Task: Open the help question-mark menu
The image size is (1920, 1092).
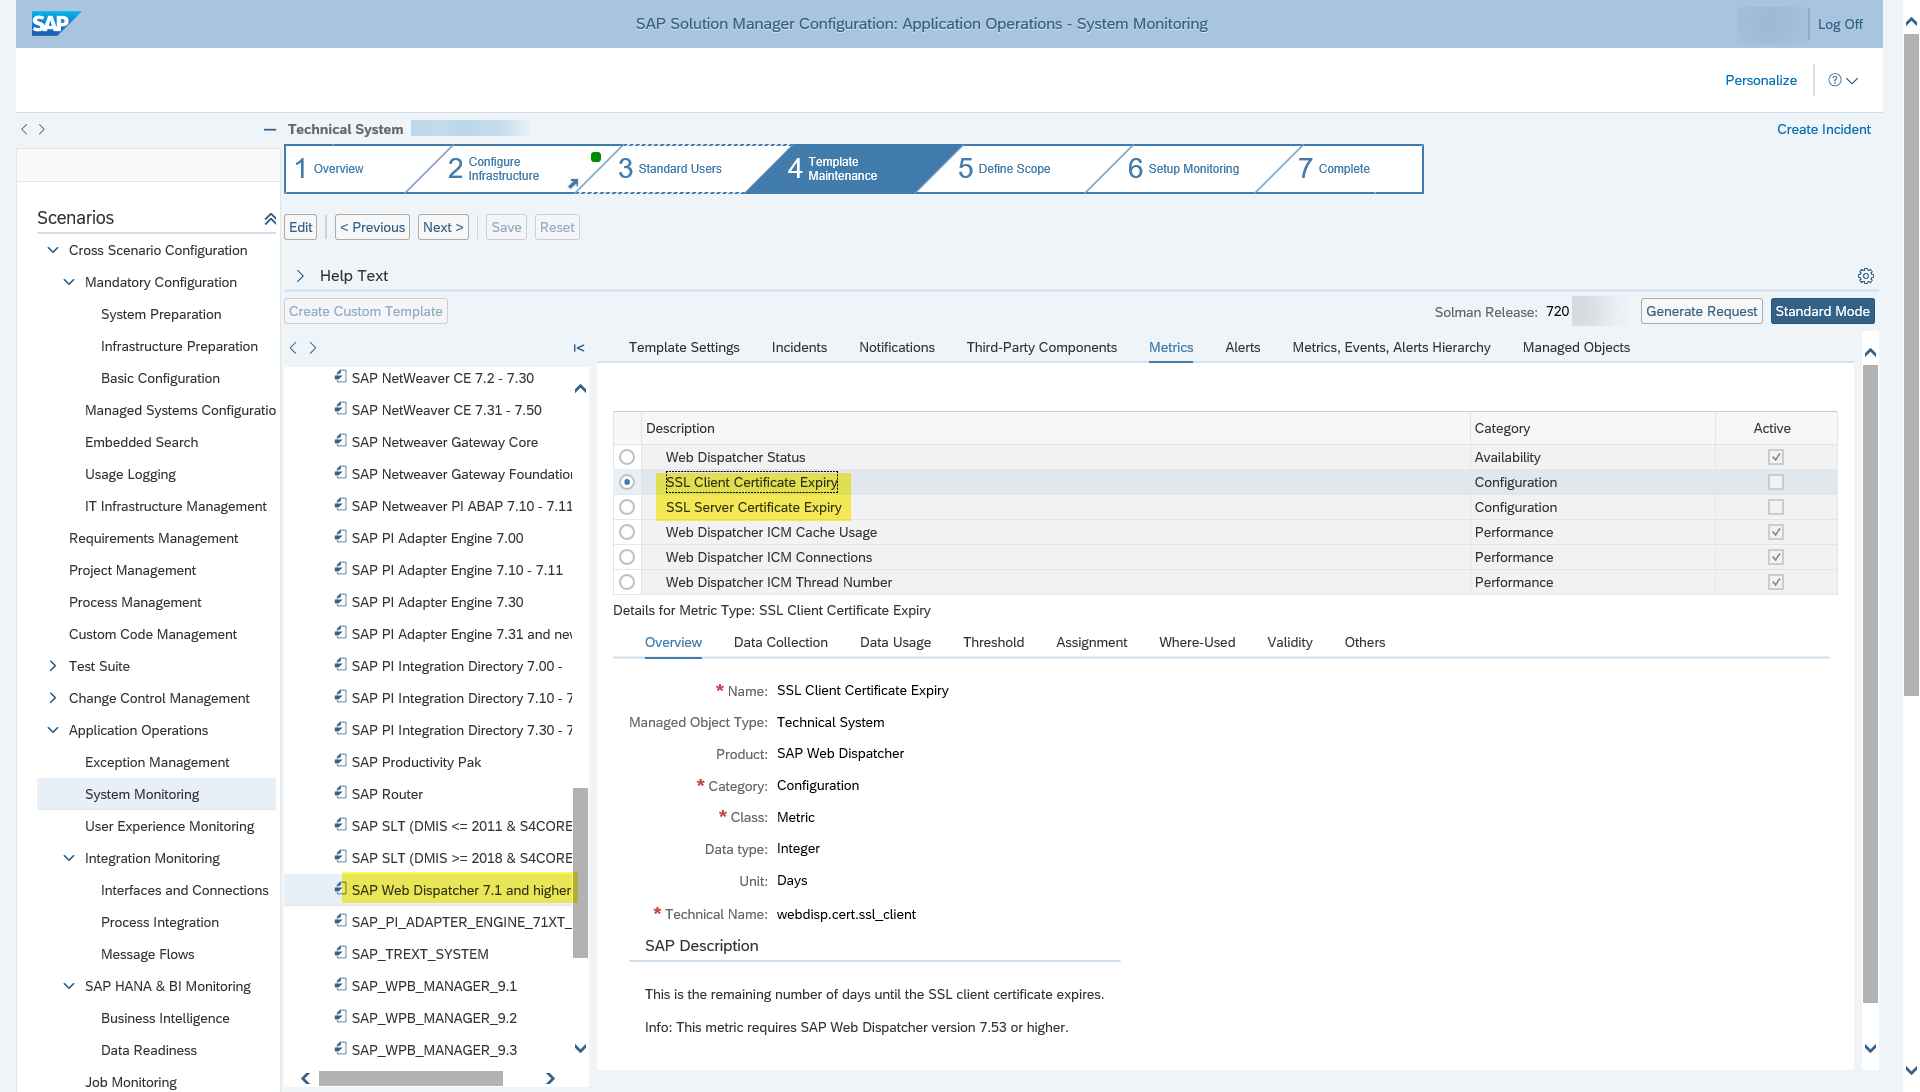Action: 1842,80
